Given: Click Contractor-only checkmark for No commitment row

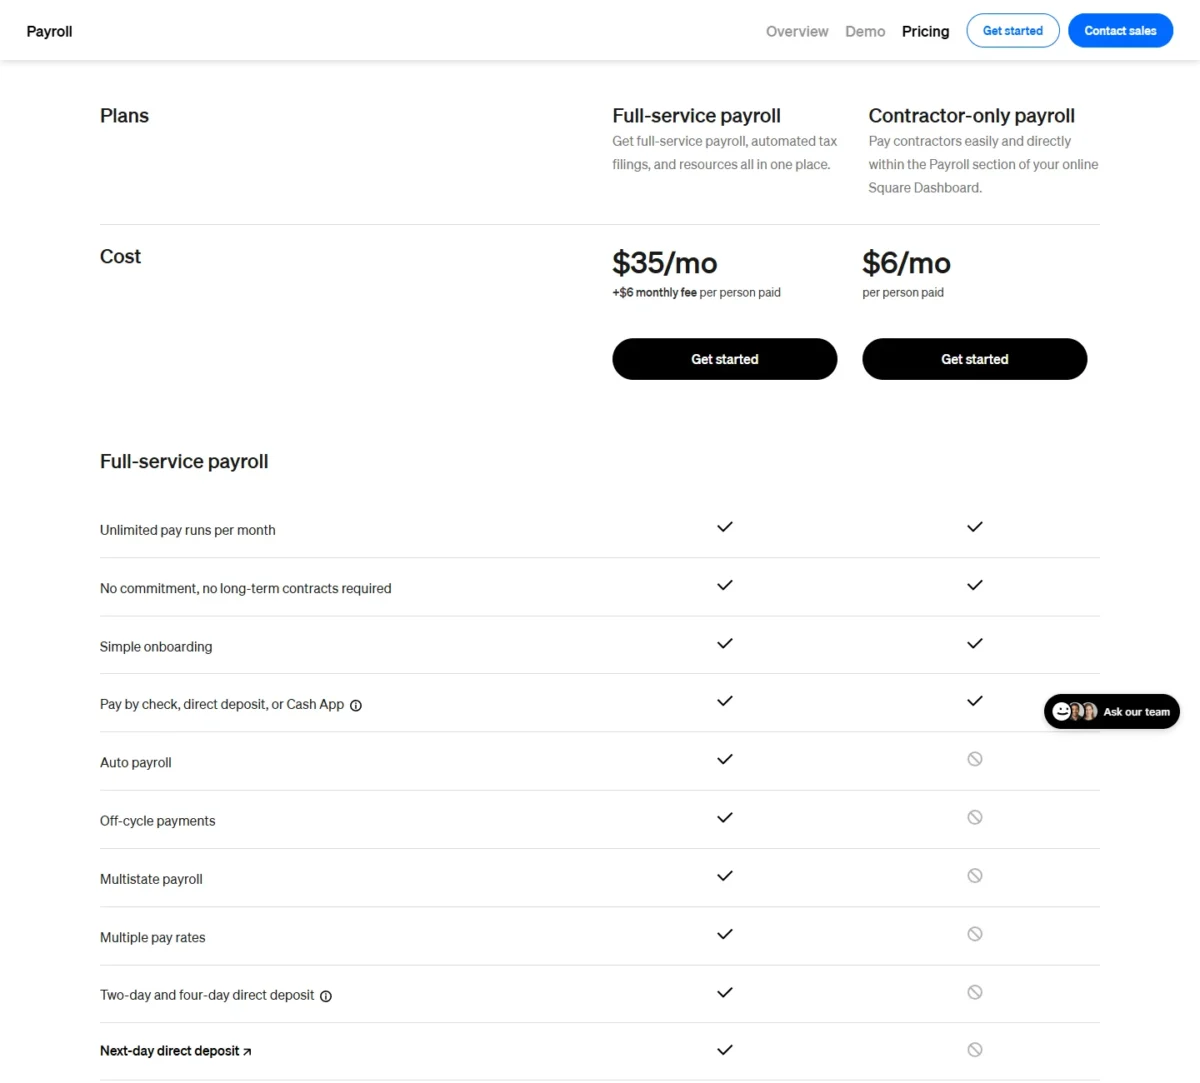Looking at the screenshot, I should (975, 585).
